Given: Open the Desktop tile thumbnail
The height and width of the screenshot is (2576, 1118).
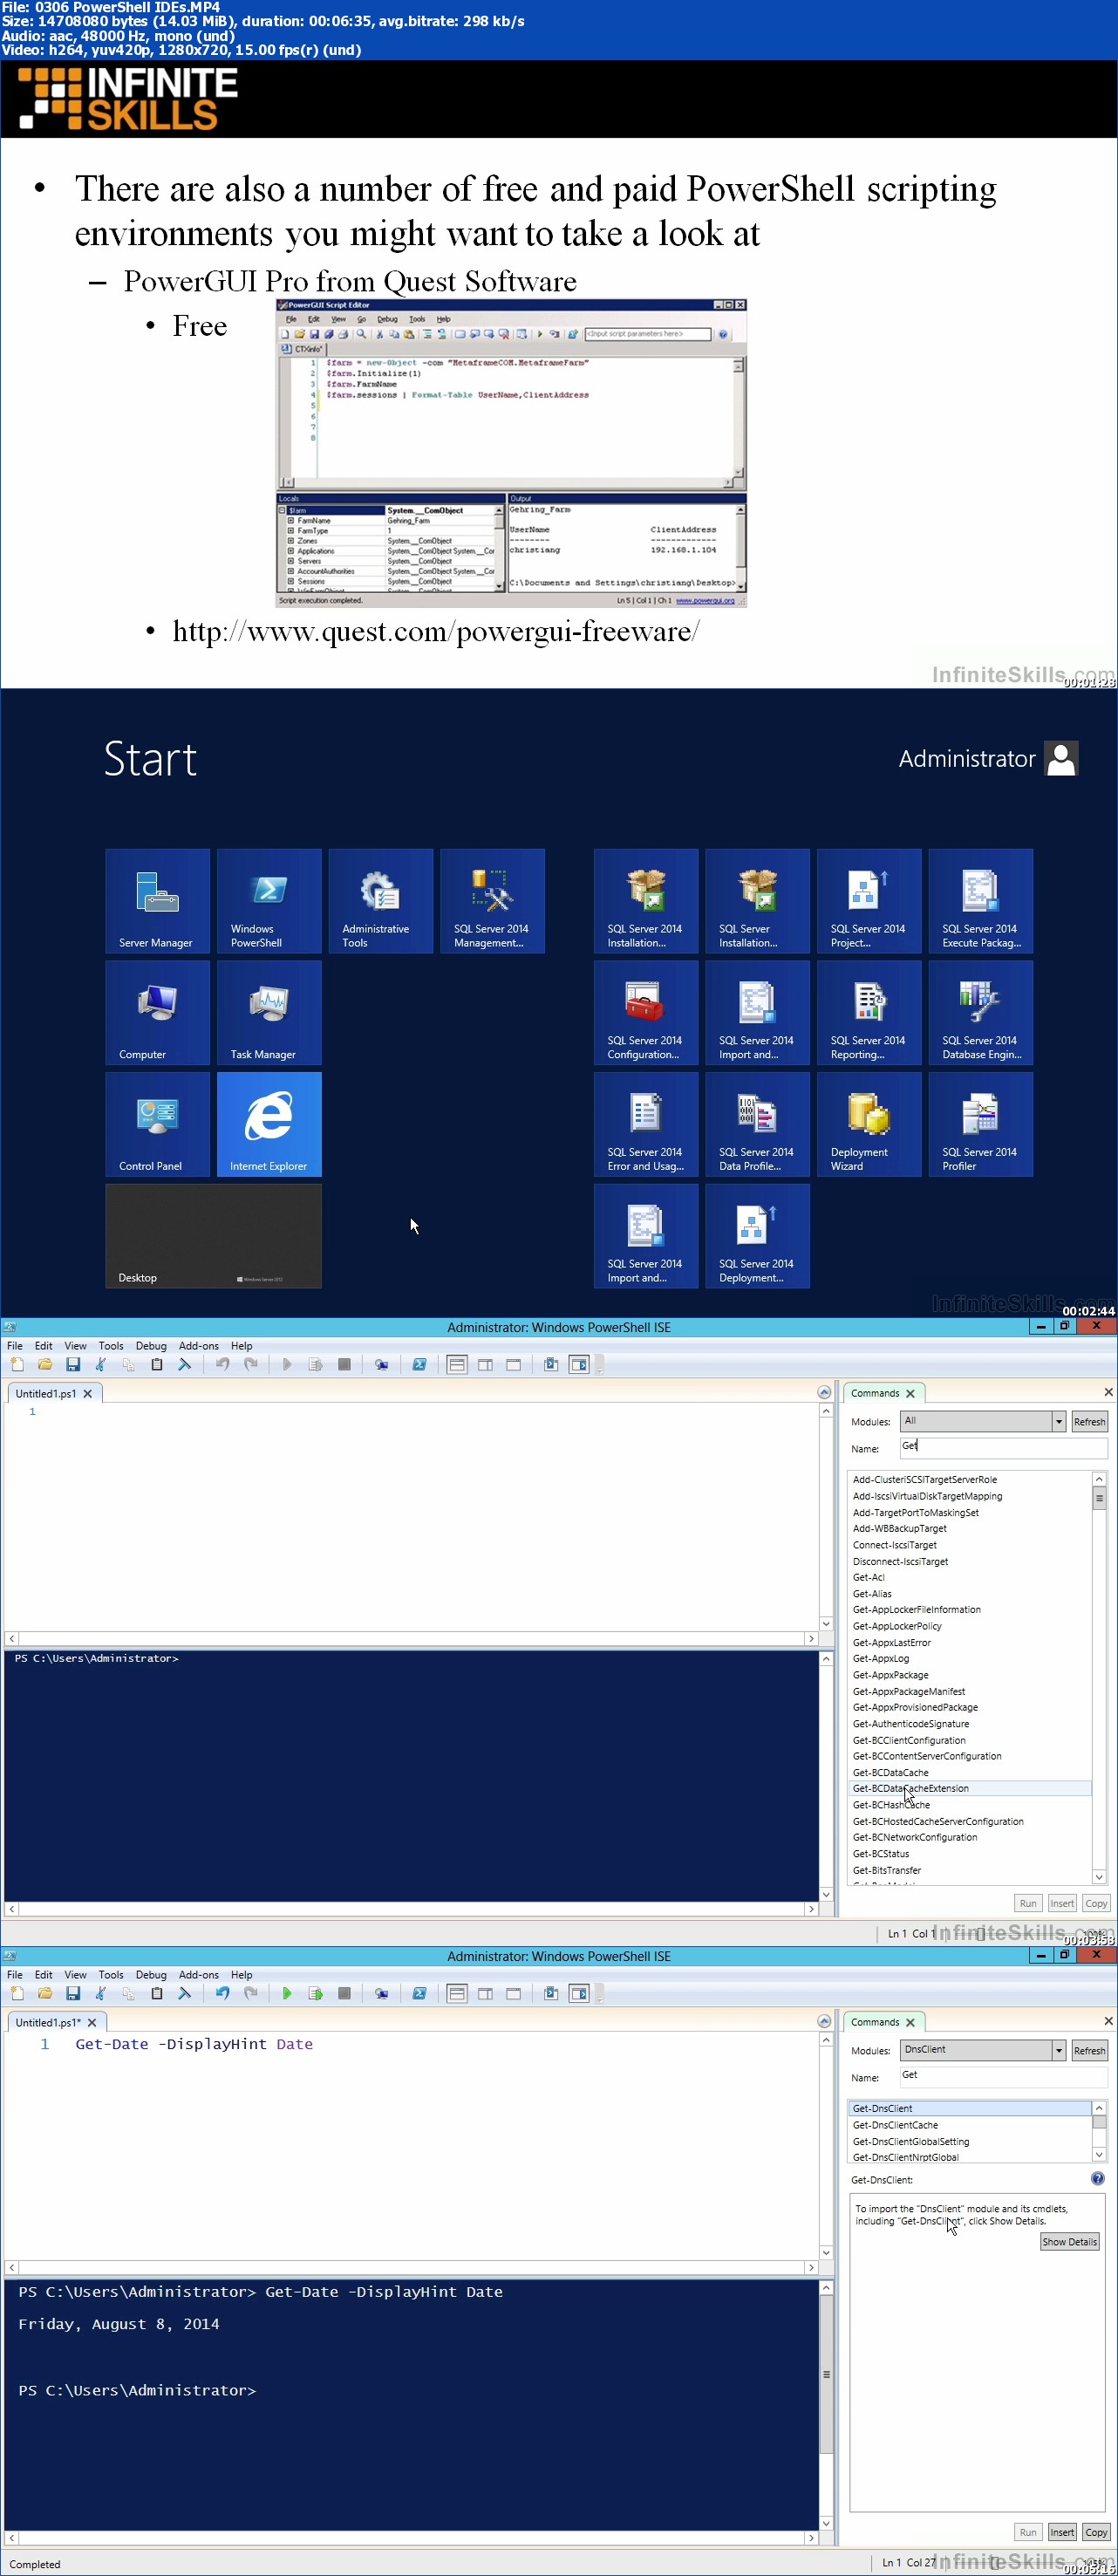Looking at the screenshot, I should pyautogui.click(x=213, y=1236).
